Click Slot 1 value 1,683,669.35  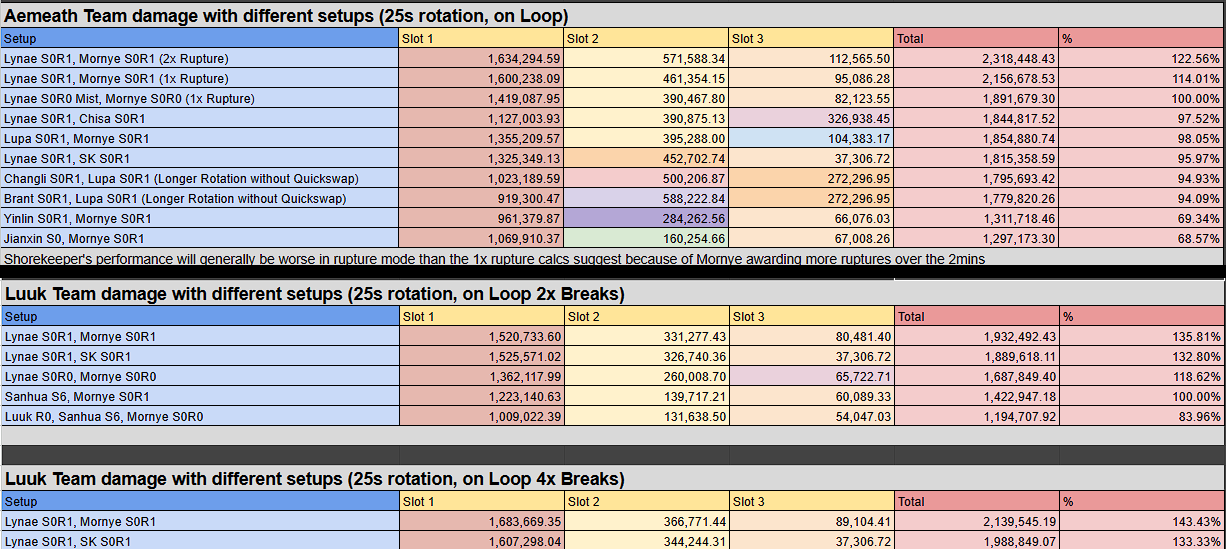tap(481, 522)
